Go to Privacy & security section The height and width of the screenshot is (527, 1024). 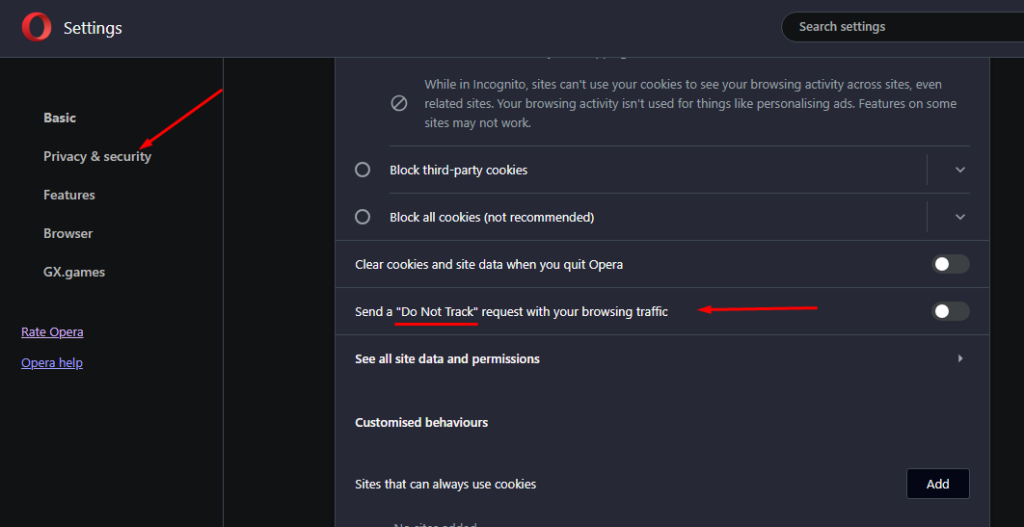[x=97, y=157]
